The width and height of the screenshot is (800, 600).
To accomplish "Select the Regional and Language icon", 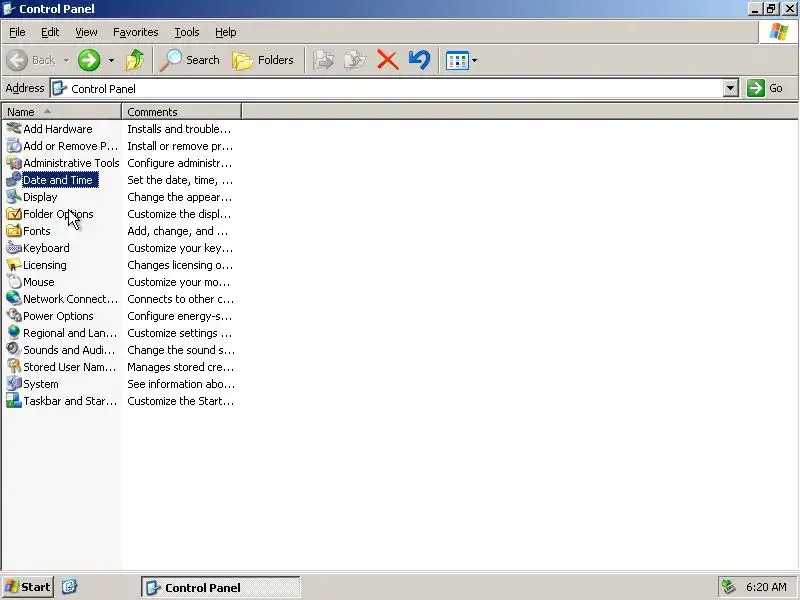I will [x=14, y=333].
